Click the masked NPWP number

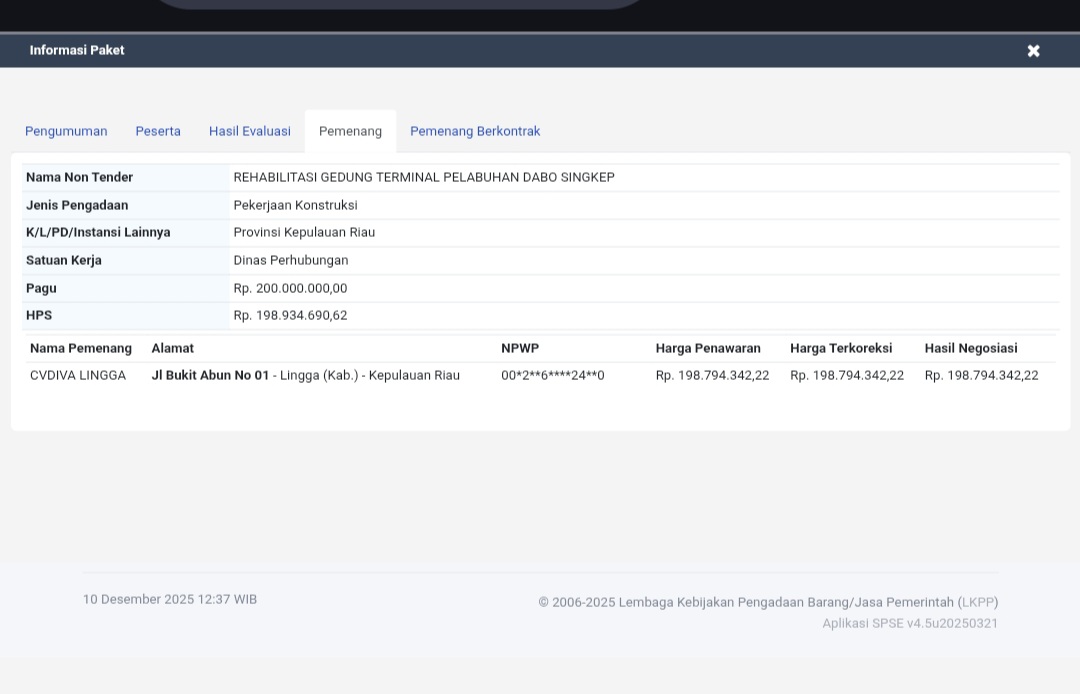(x=552, y=376)
